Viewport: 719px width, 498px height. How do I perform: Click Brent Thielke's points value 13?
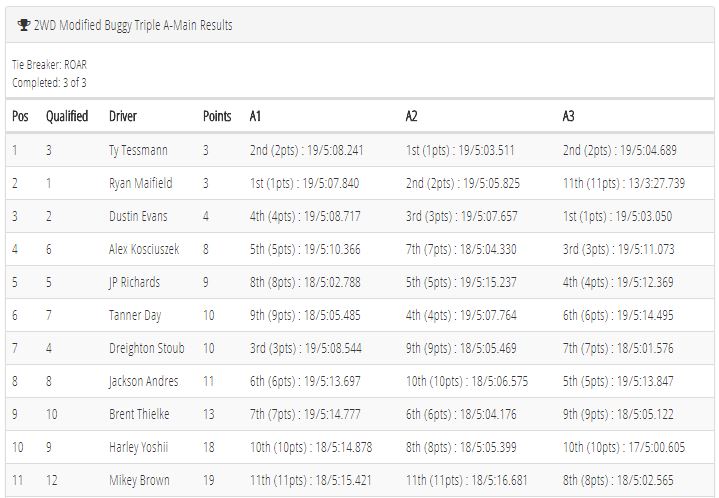click(209, 414)
